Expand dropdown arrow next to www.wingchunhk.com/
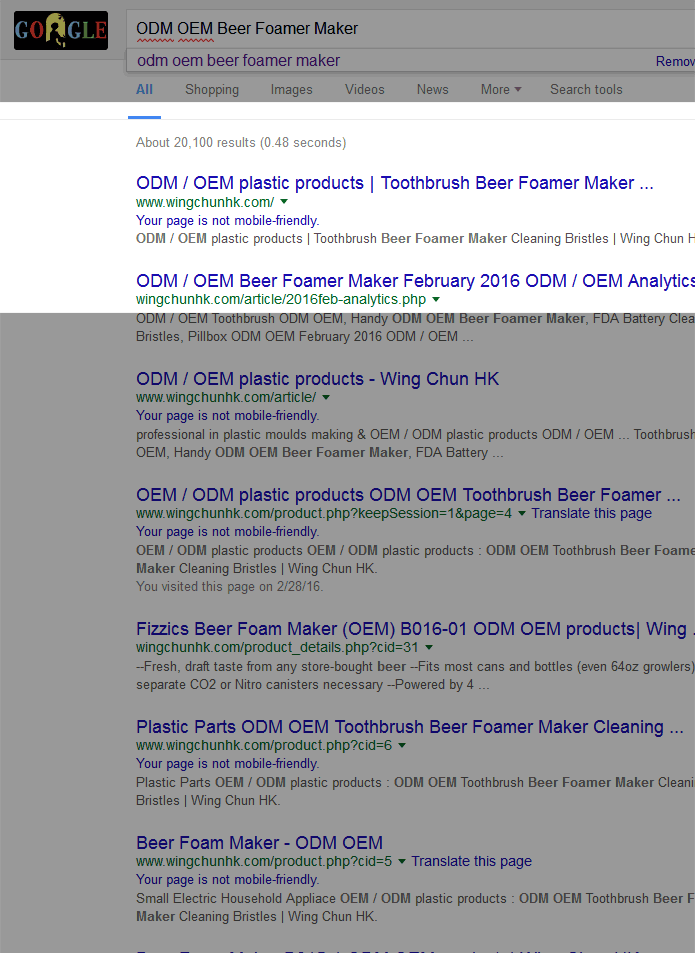Screen dimensions: 695x953 pyautogui.click(x=284, y=202)
